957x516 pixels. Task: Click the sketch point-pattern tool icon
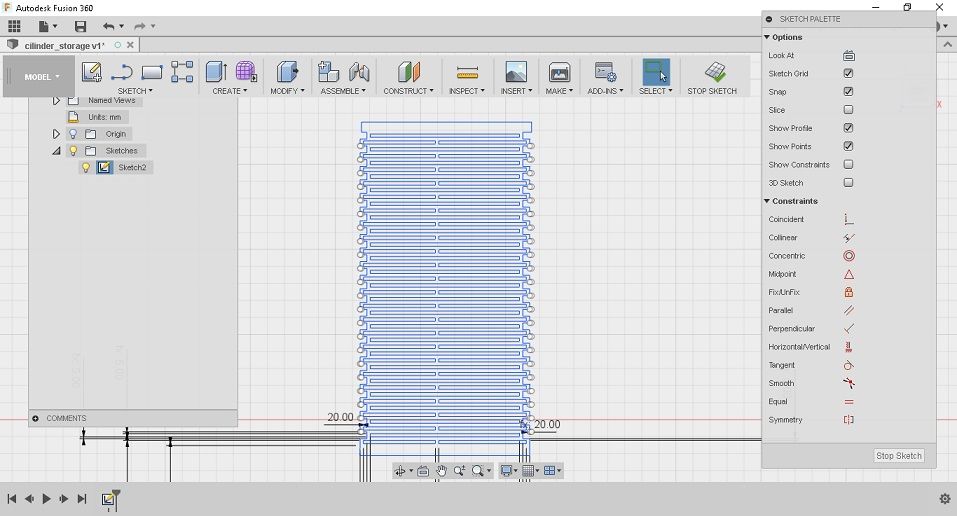point(182,71)
